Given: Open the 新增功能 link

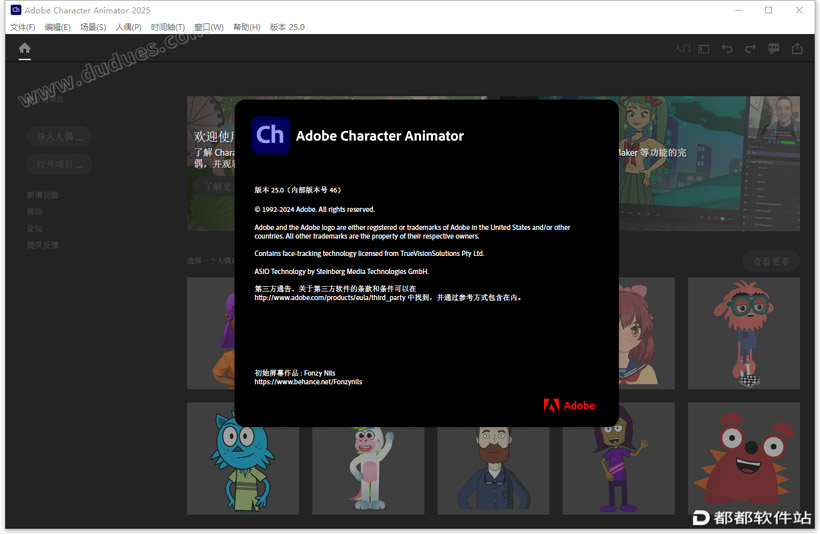Looking at the screenshot, I should coord(43,195).
